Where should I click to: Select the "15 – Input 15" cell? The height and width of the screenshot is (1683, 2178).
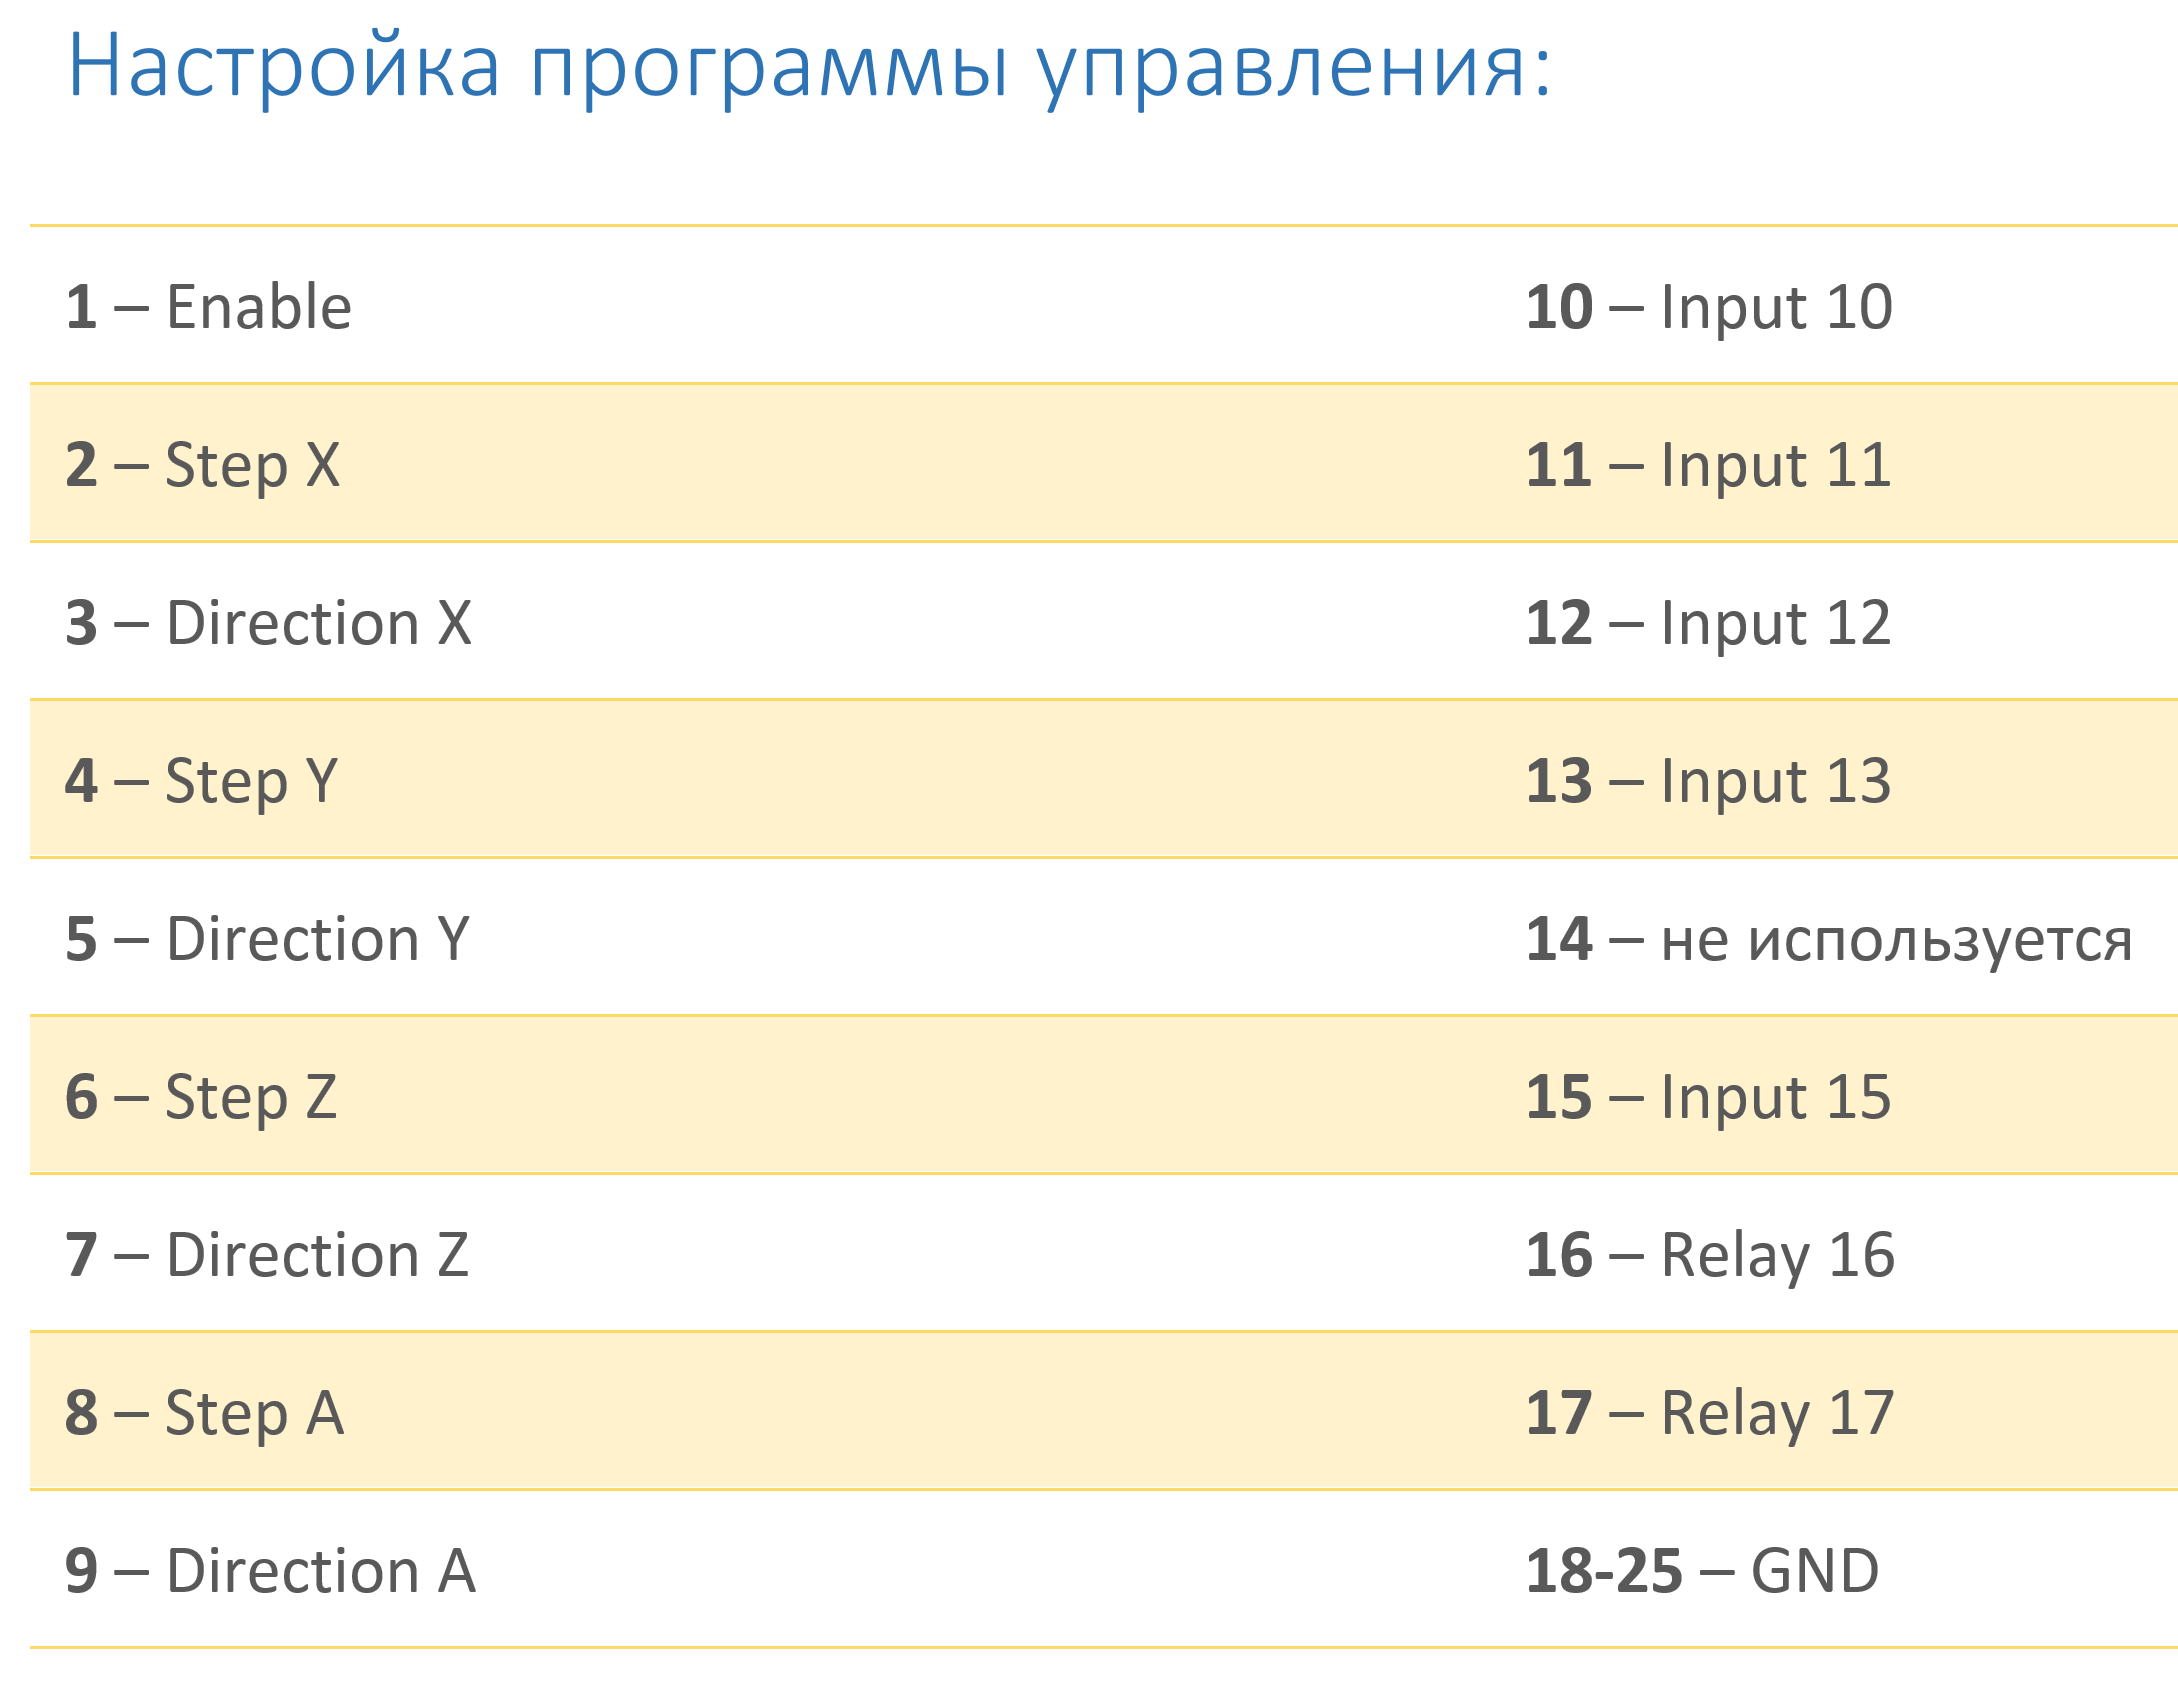[x=1709, y=1097]
